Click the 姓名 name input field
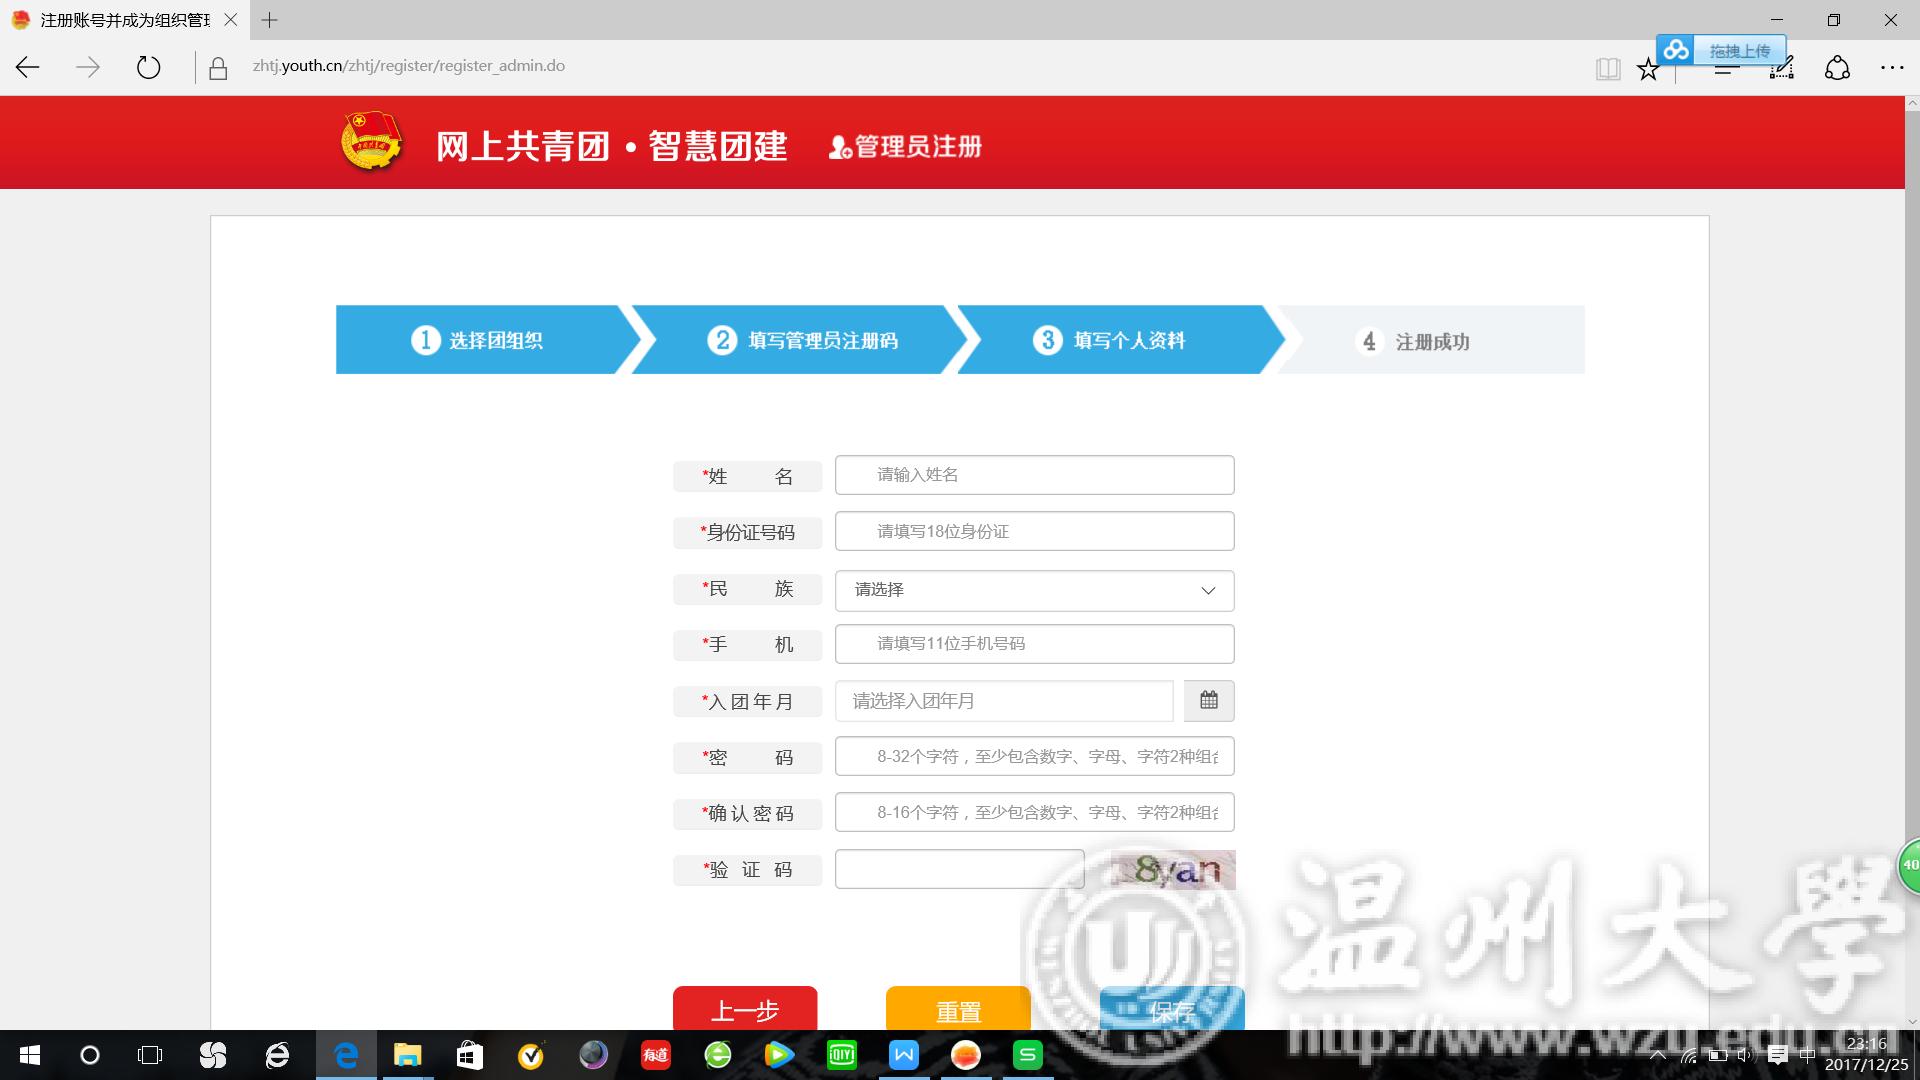 pos(1034,475)
